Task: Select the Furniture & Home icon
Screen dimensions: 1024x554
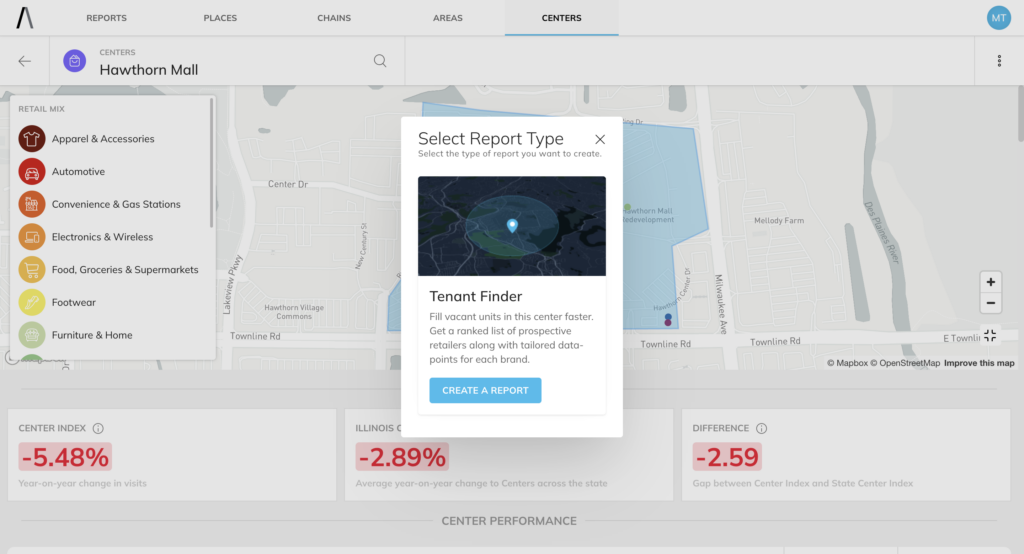Action: coord(32,334)
